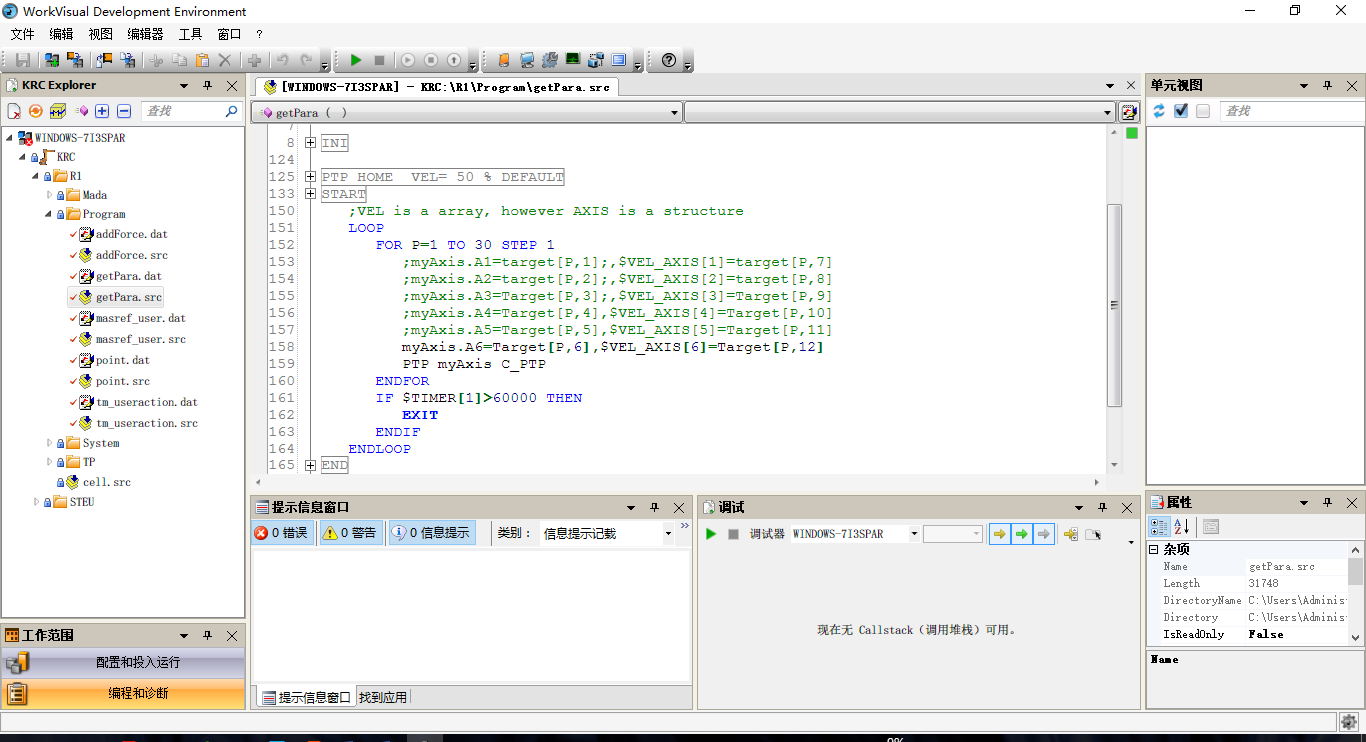Toggle the unchecked box in 单元视图 toolbar
The width and height of the screenshot is (1366, 742).
coord(1203,111)
